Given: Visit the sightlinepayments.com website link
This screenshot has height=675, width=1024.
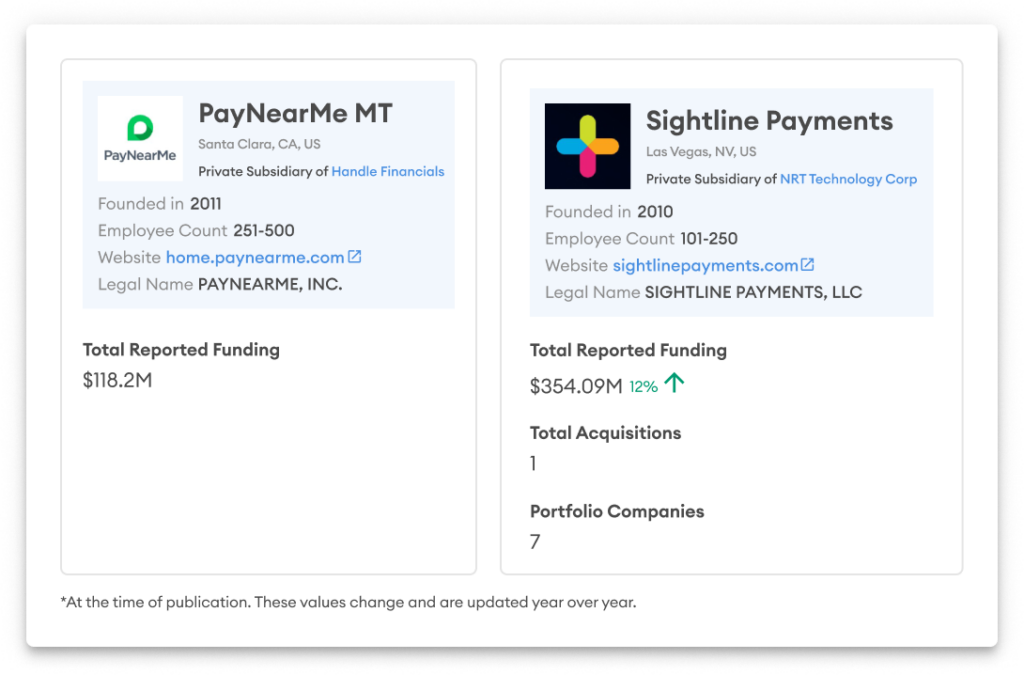Looking at the screenshot, I should click(x=705, y=265).
